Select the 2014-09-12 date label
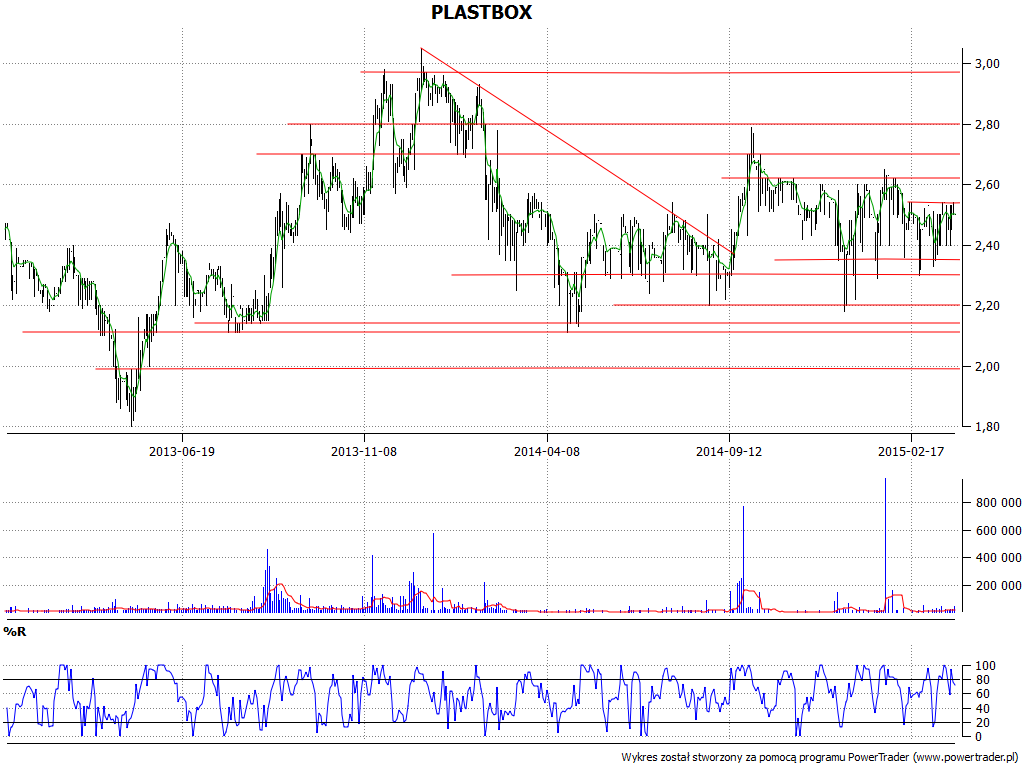 (729, 451)
